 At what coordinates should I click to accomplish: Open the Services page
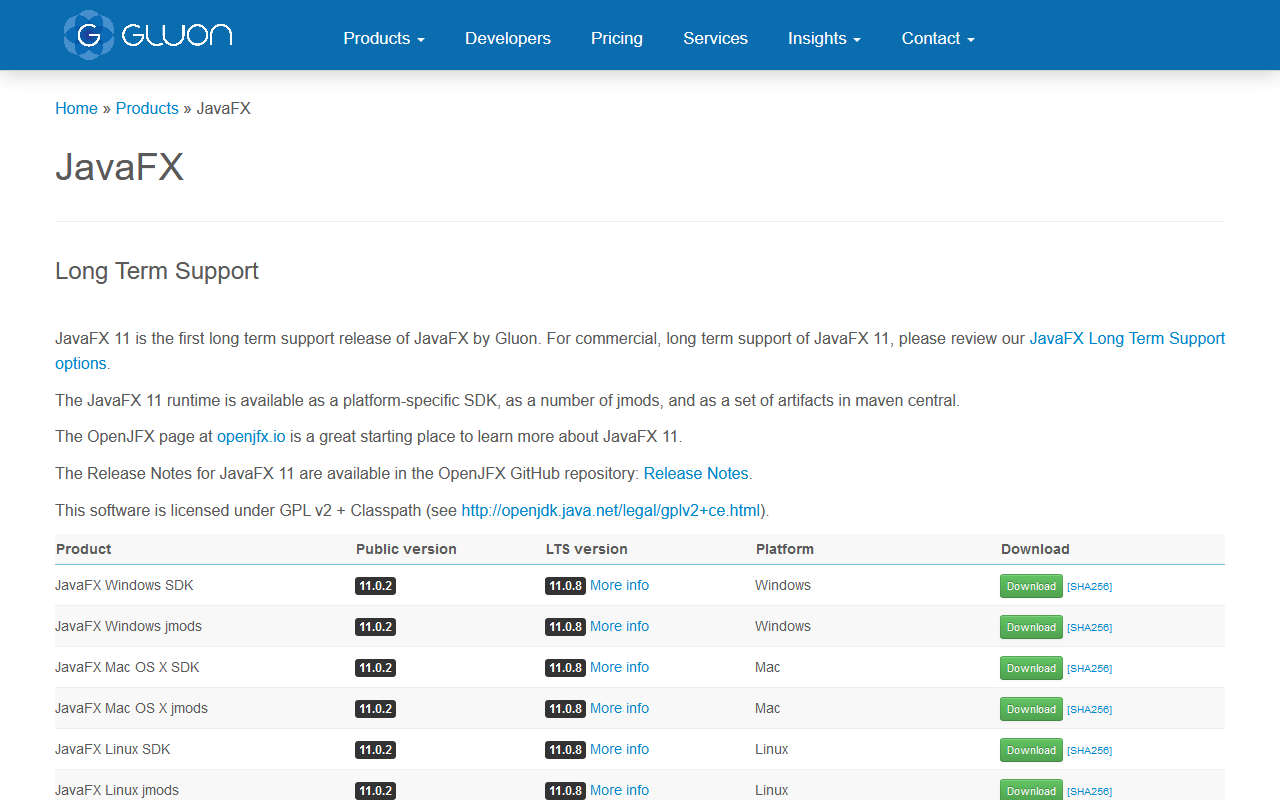click(x=715, y=38)
